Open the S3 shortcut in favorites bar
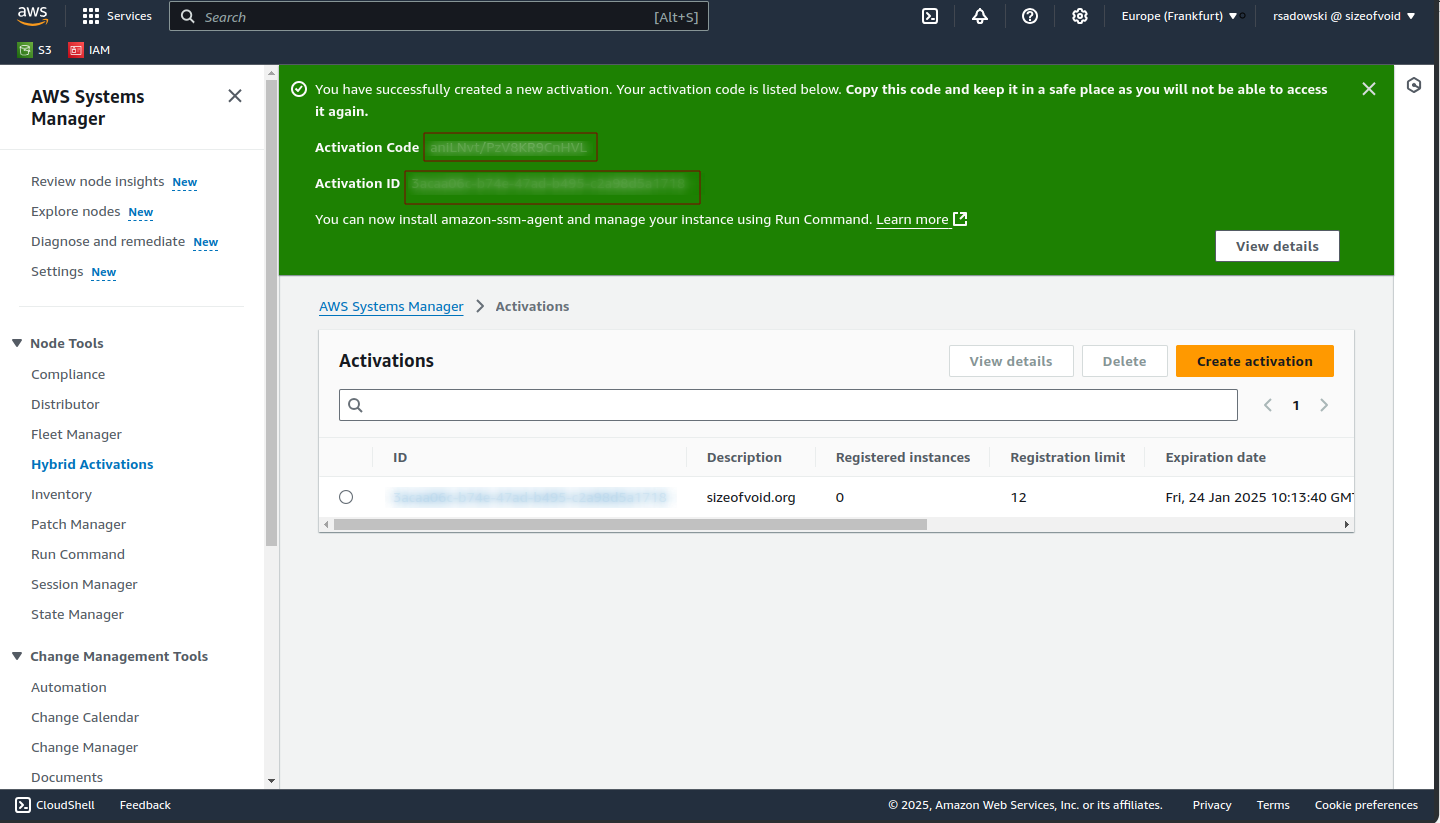The width and height of the screenshot is (1440, 823). (35, 49)
